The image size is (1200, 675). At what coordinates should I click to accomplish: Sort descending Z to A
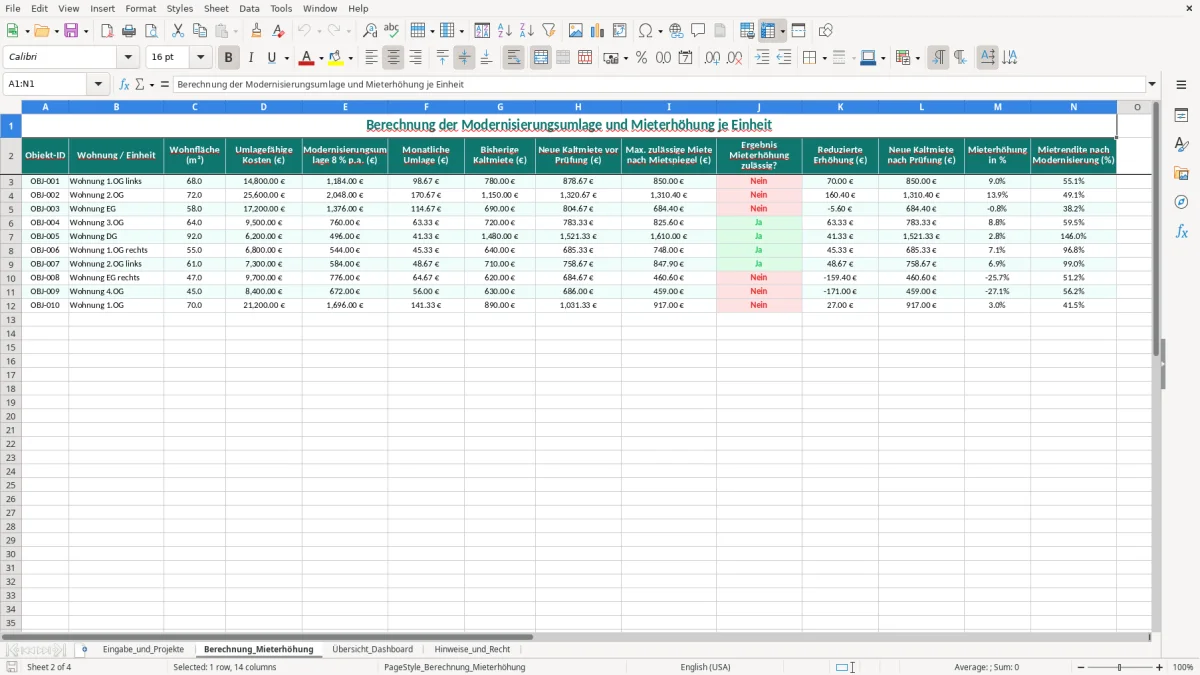click(x=527, y=31)
